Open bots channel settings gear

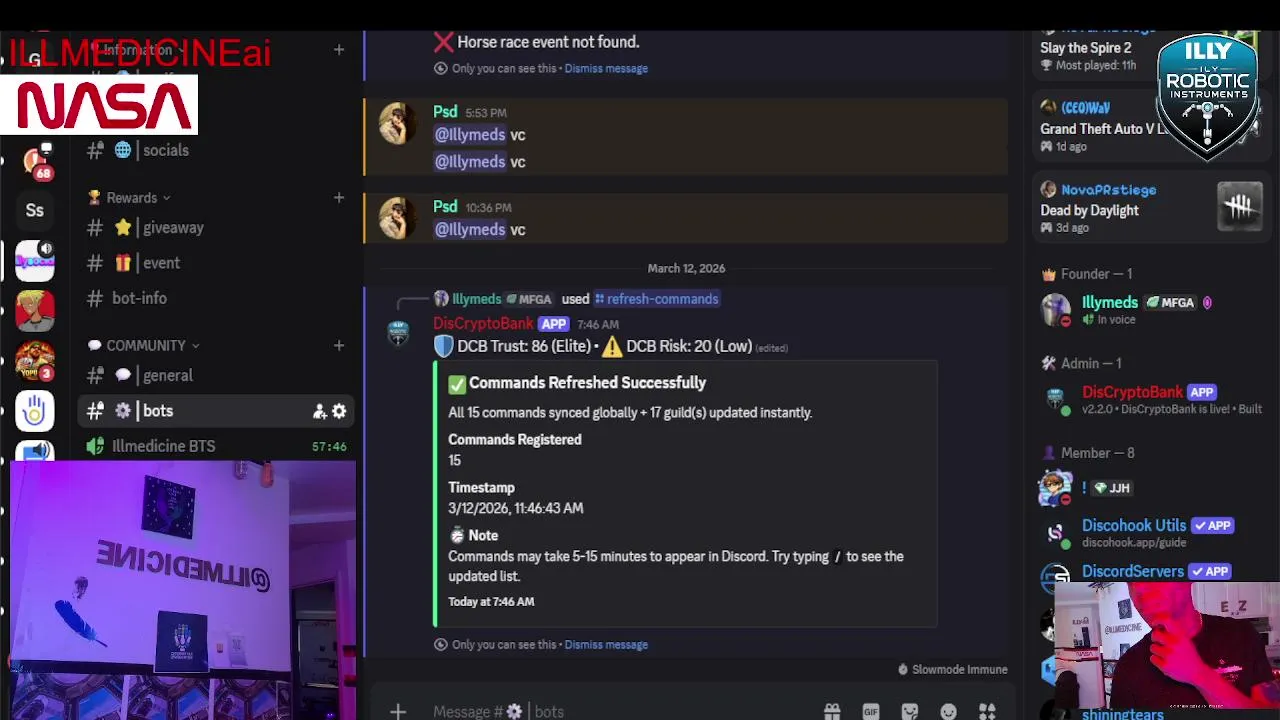(339, 411)
